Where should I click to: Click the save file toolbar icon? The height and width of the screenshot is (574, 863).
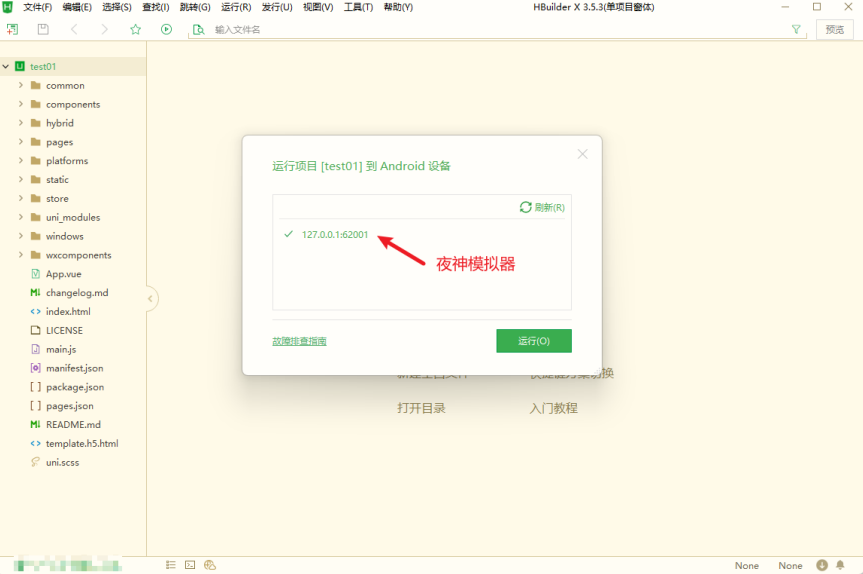click(43, 29)
